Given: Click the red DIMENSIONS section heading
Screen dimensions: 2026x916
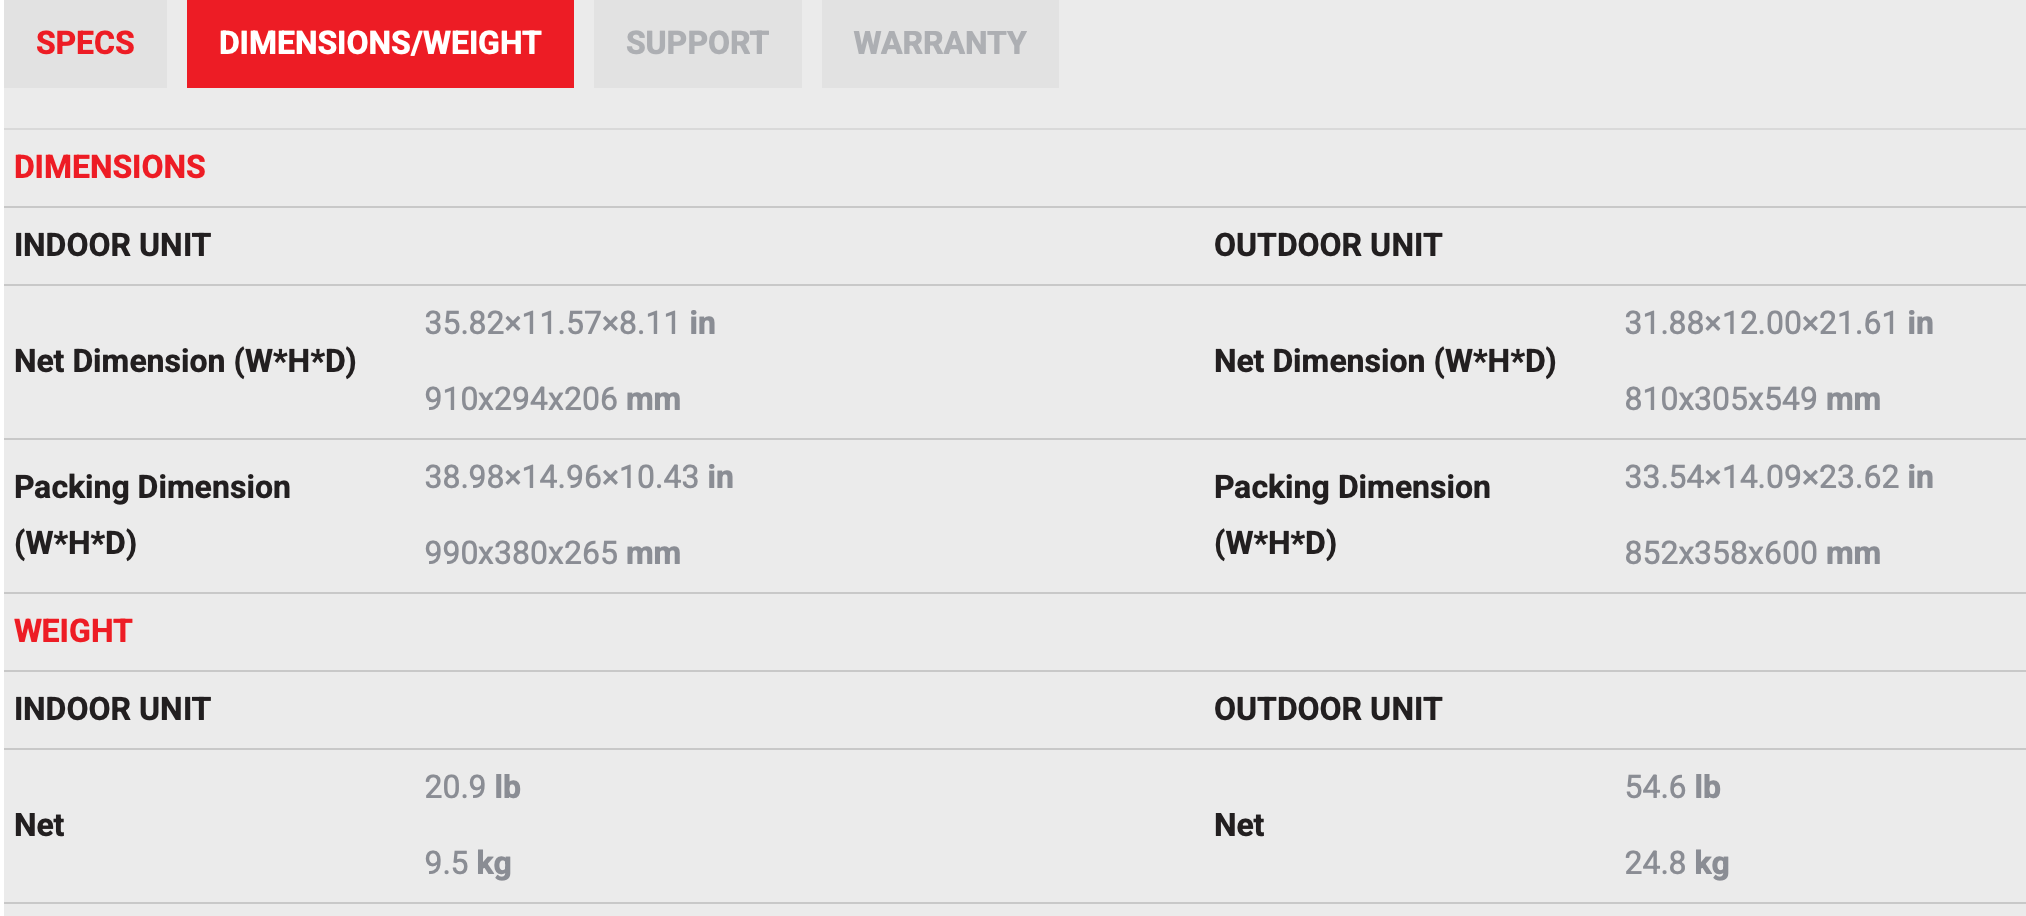Looking at the screenshot, I should (x=110, y=167).
